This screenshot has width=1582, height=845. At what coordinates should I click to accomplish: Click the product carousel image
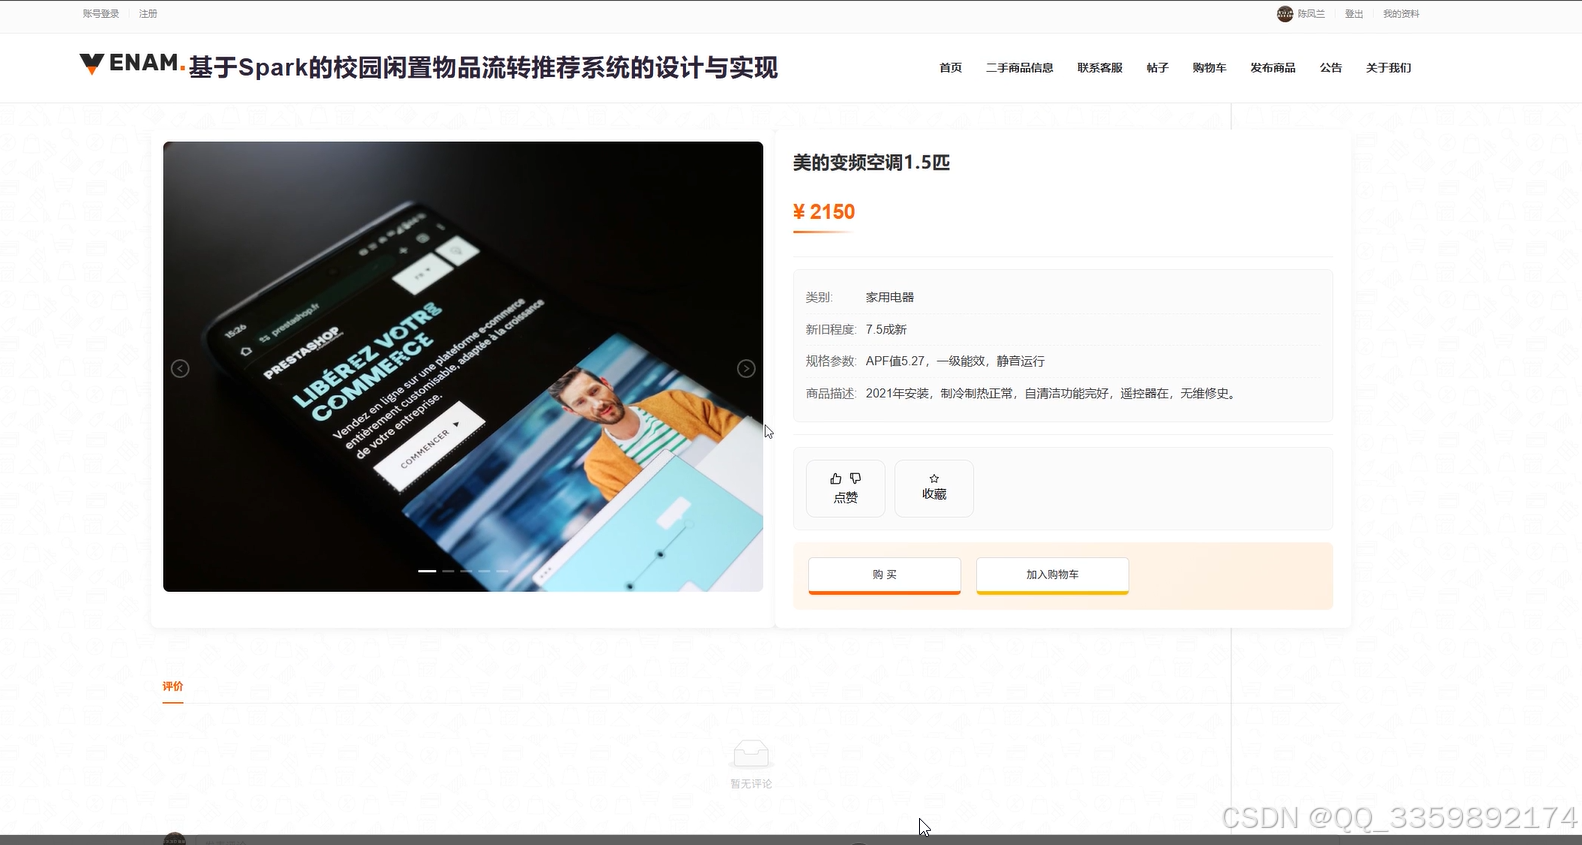[x=463, y=366]
